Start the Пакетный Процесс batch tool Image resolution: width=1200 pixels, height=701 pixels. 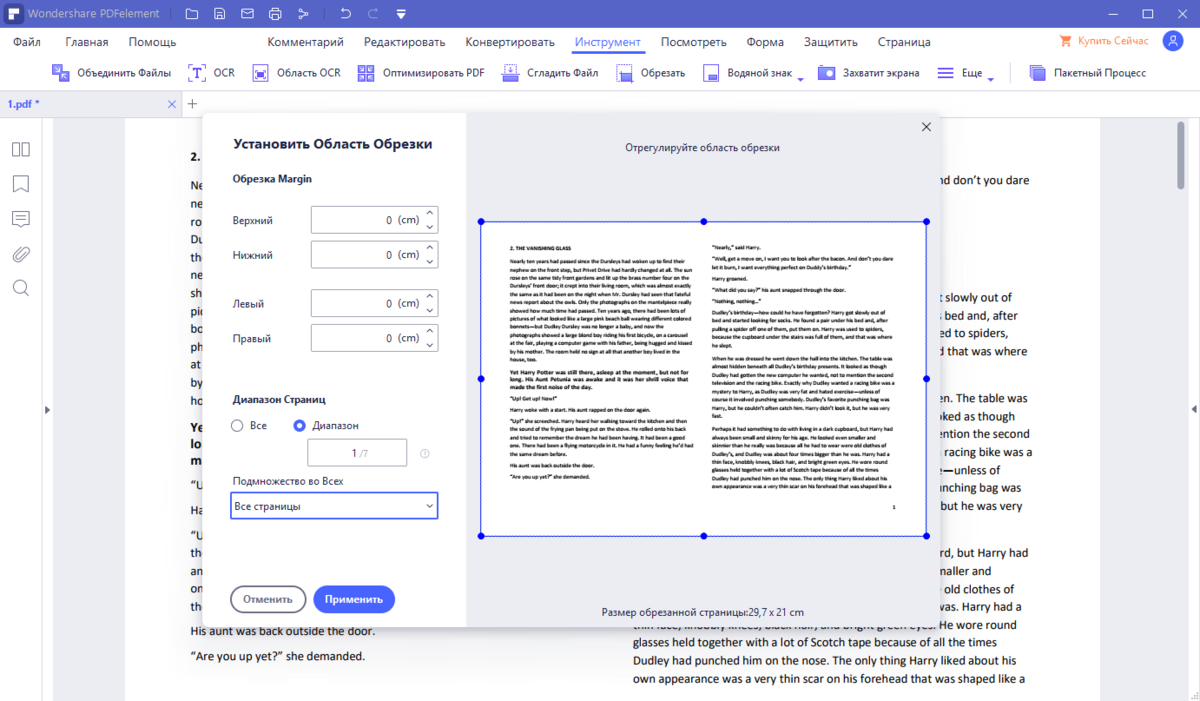[x=1087, y=73]
